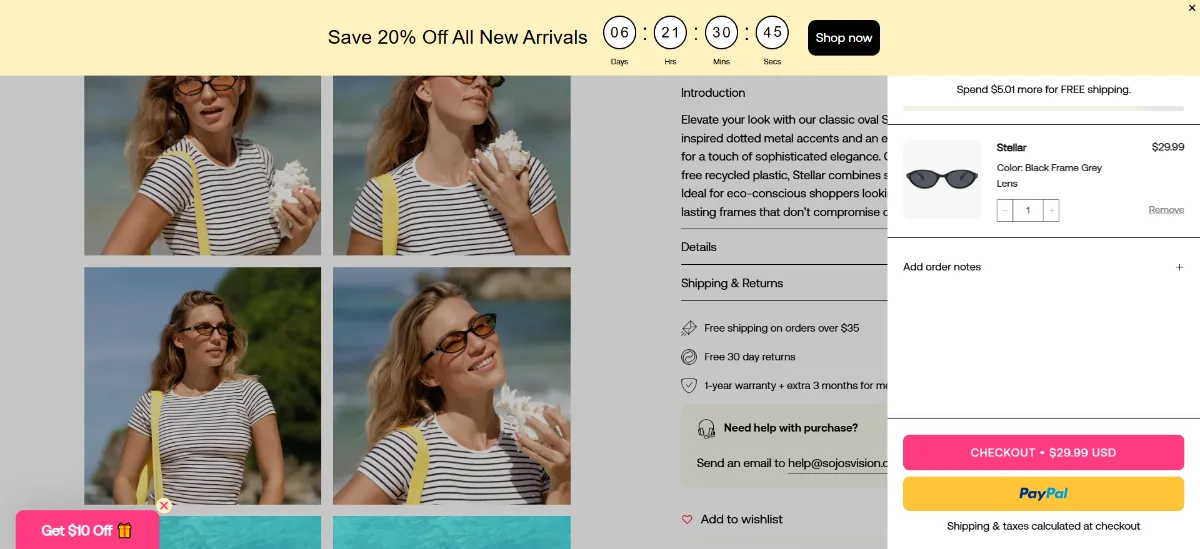Pay with the PayPal button
The width and height of the screenshot is (1200, 549).
pos(1043,494)
